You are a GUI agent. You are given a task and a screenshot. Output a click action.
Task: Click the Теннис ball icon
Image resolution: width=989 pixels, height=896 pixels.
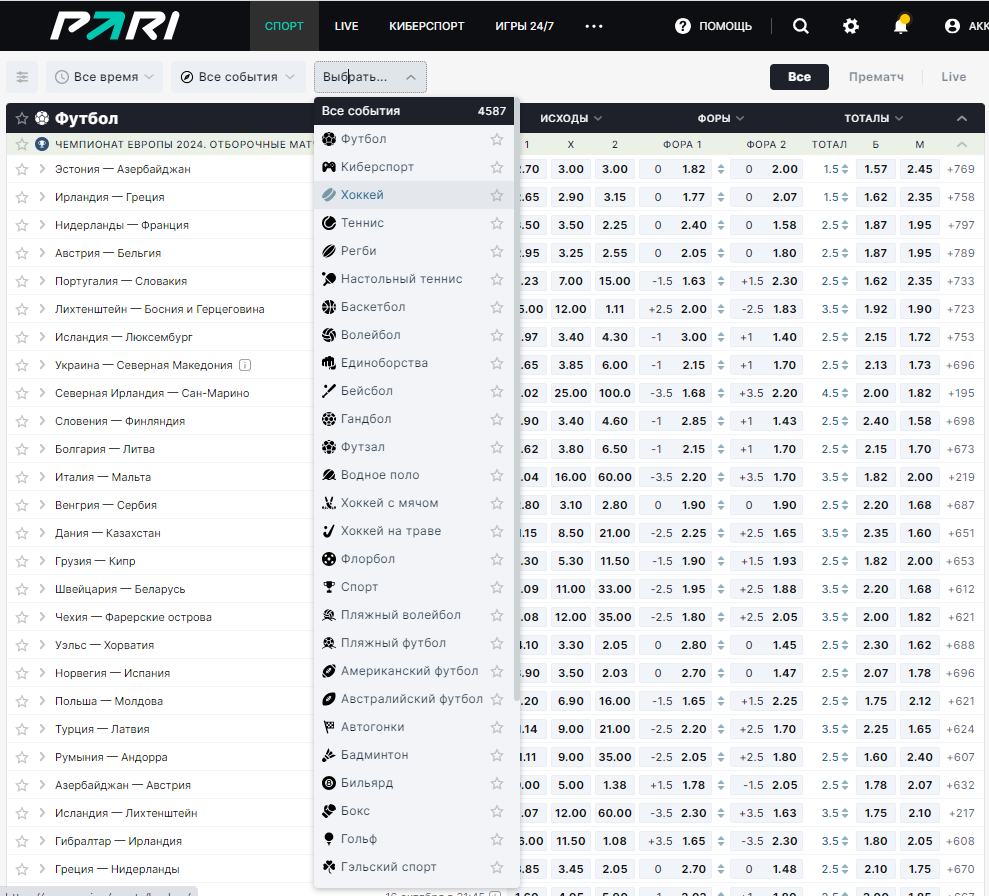tap(329, 223)
